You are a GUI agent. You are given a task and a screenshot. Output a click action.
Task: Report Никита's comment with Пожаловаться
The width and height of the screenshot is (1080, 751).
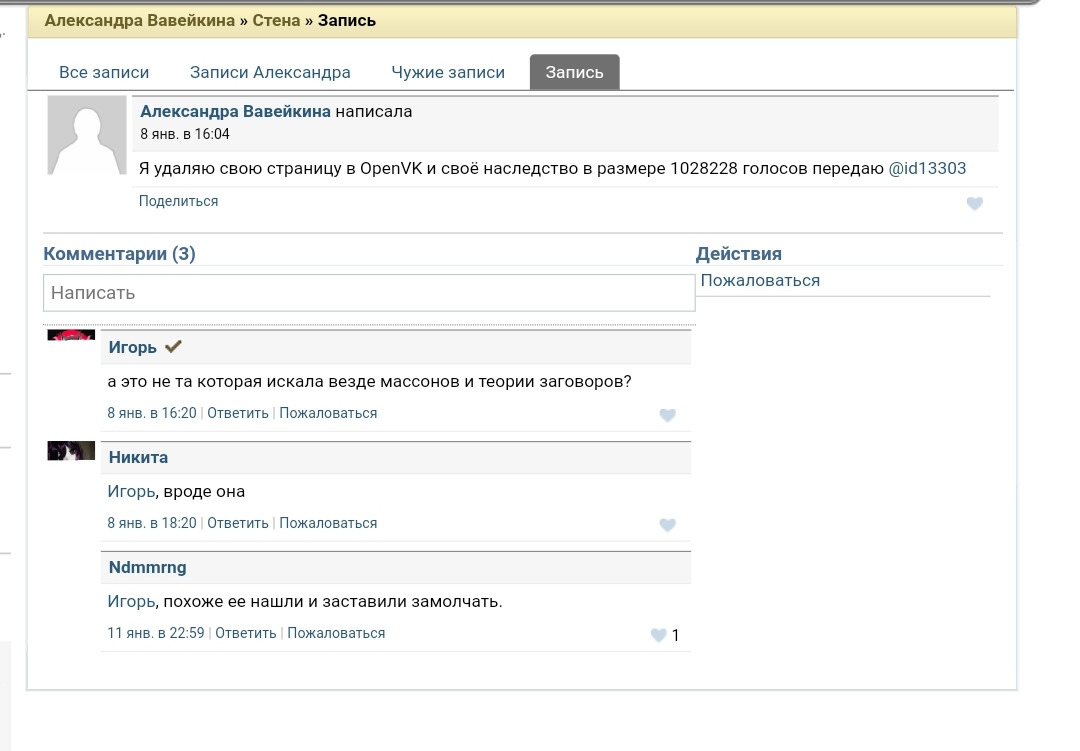coord(328,523)
